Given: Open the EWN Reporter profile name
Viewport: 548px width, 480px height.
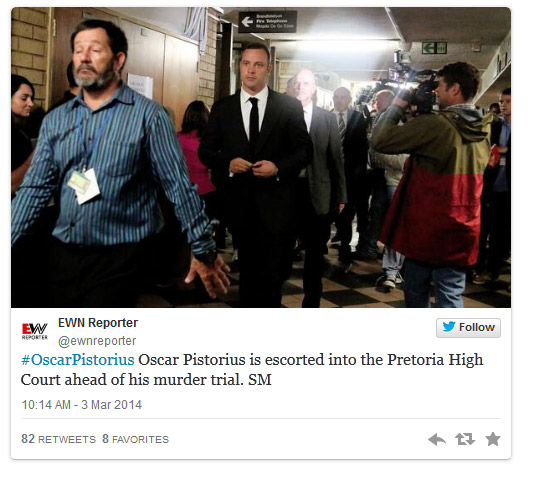Looking at the screenshot, I should click(98, 323).
